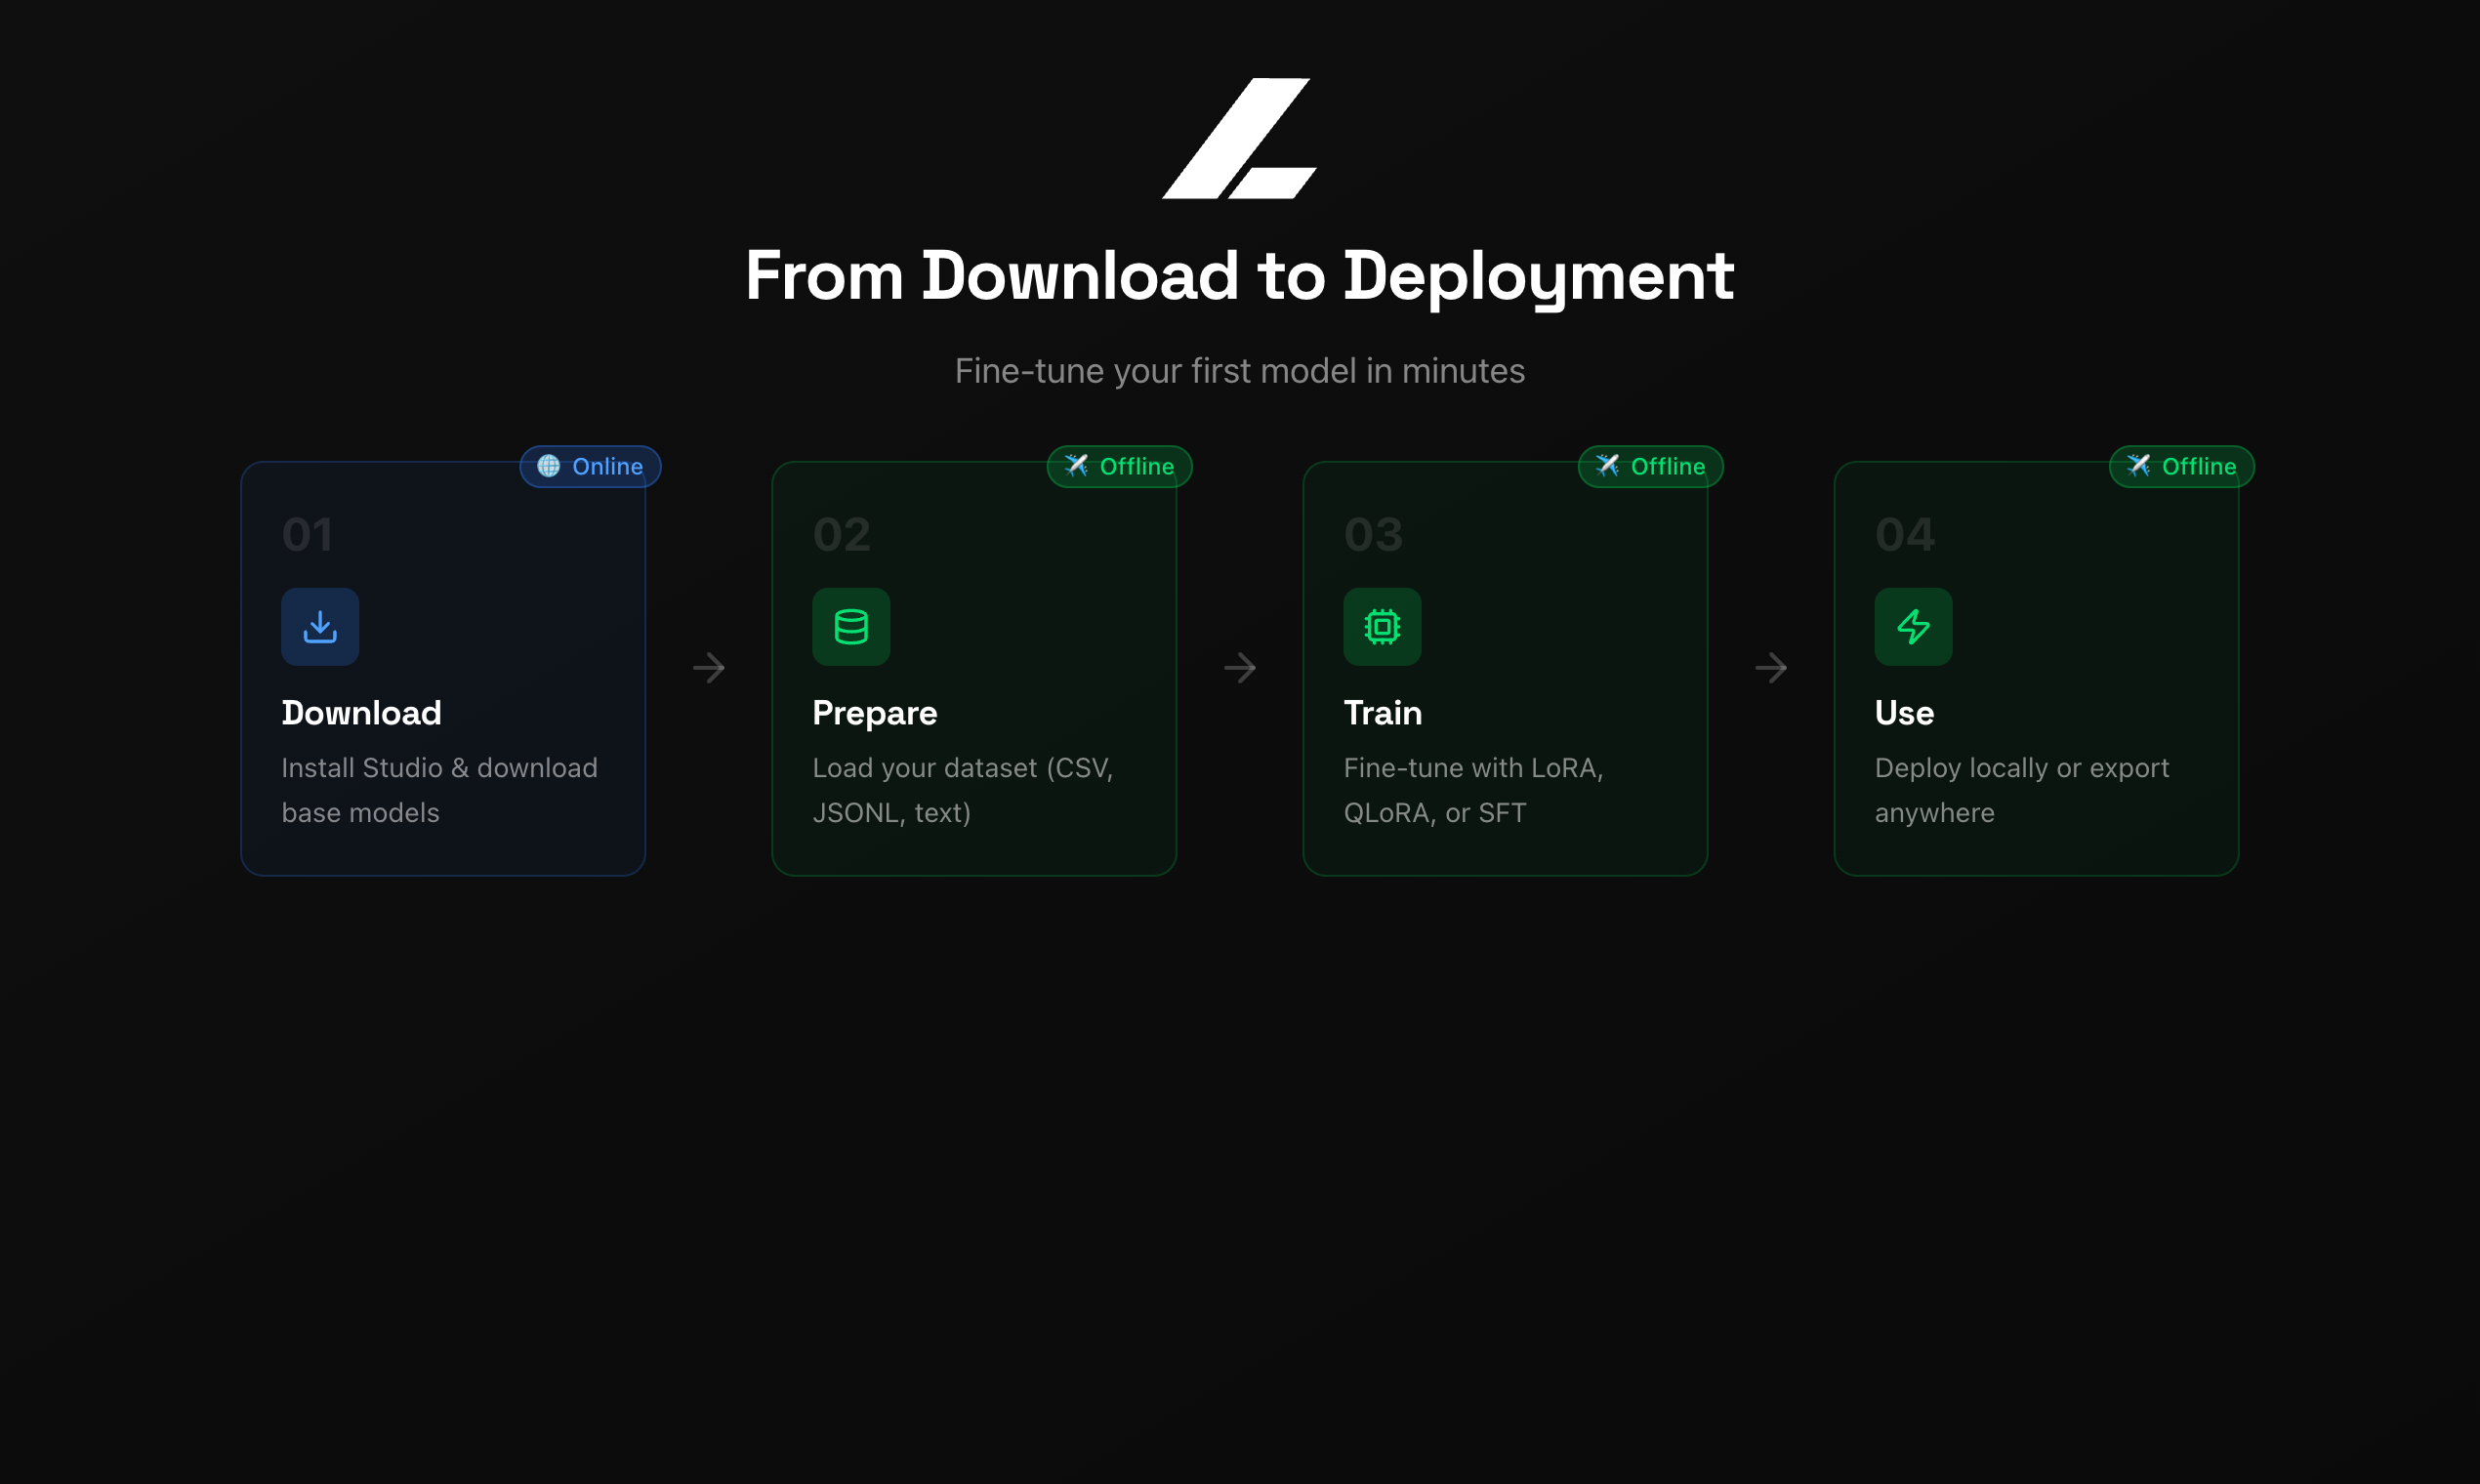
Task: Click the Use step heading
Action: point(1903,712)
